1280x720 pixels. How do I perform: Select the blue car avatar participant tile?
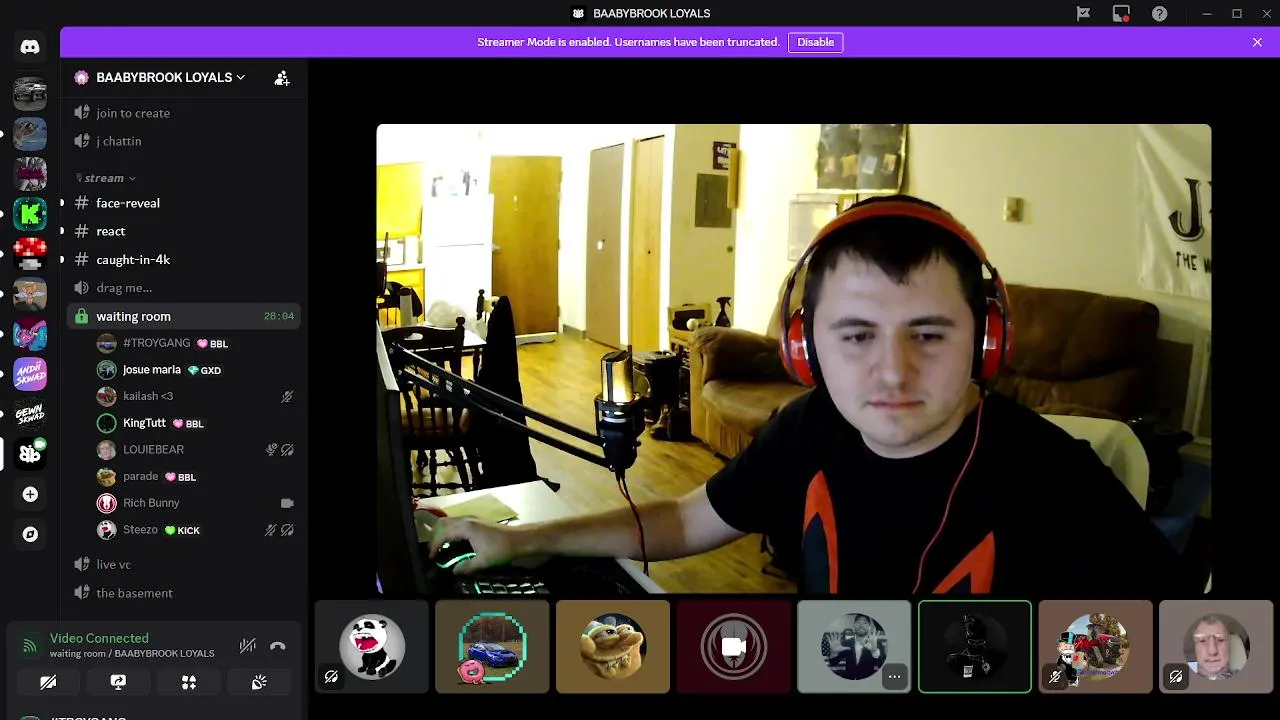(492, 647)
